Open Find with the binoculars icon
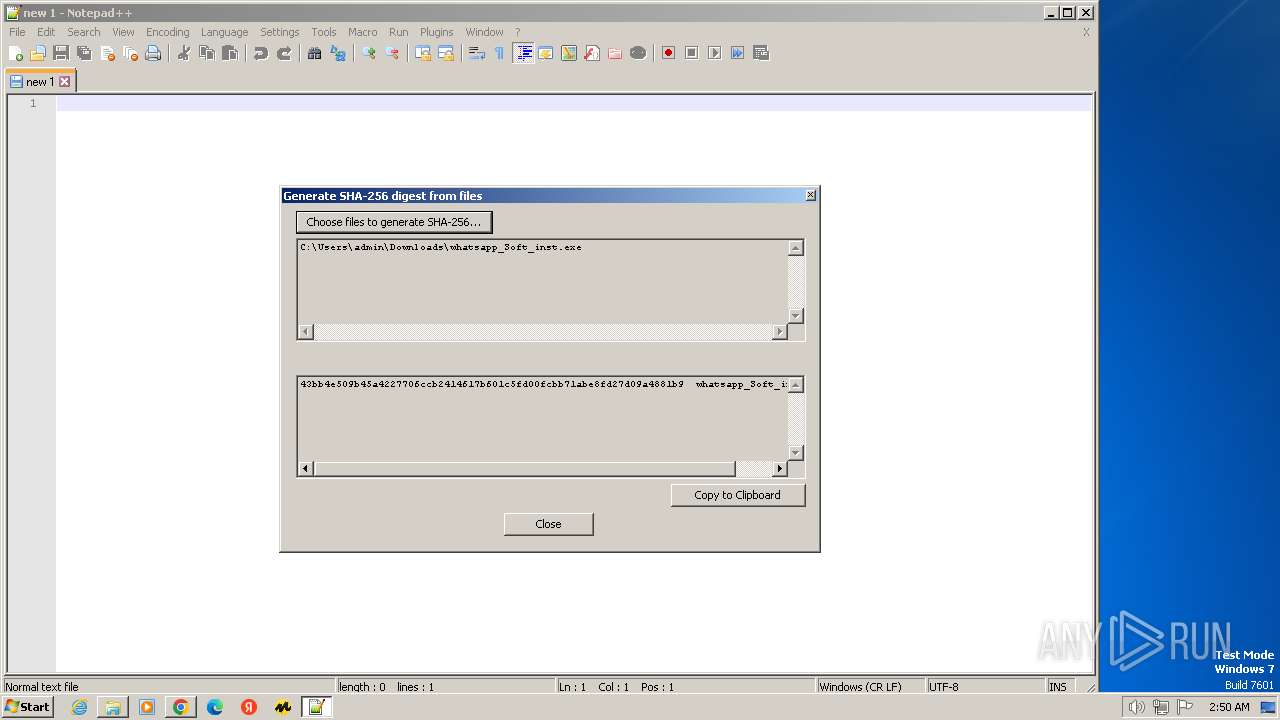The height and width of the screenshot is (720, 1280). 315,53
